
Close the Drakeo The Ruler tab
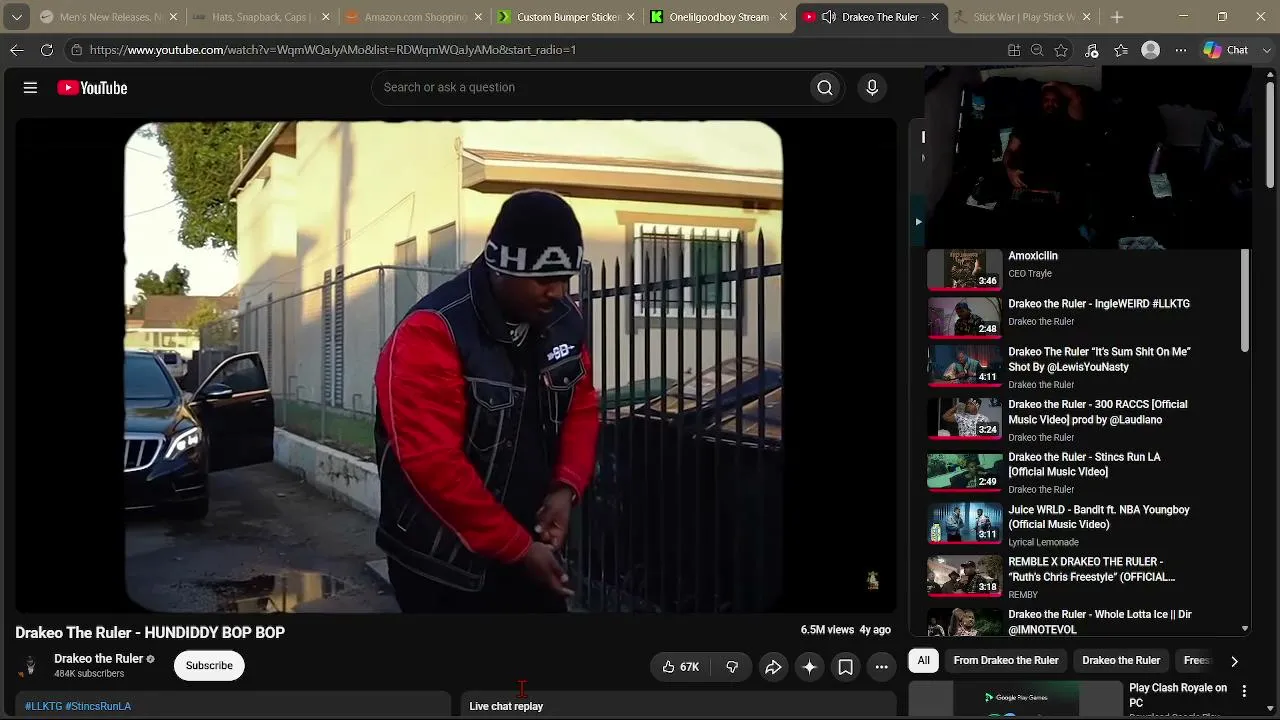click(935, 17)
